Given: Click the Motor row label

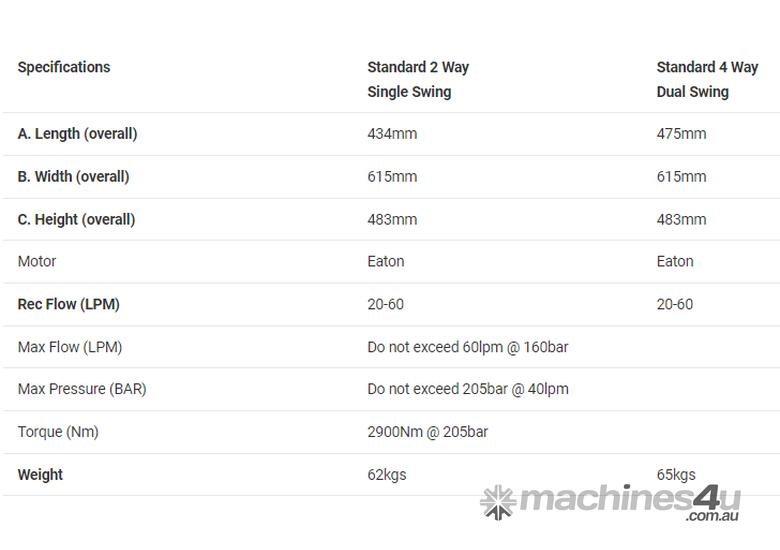Looking at the screenshot, I should click(37, 261).
